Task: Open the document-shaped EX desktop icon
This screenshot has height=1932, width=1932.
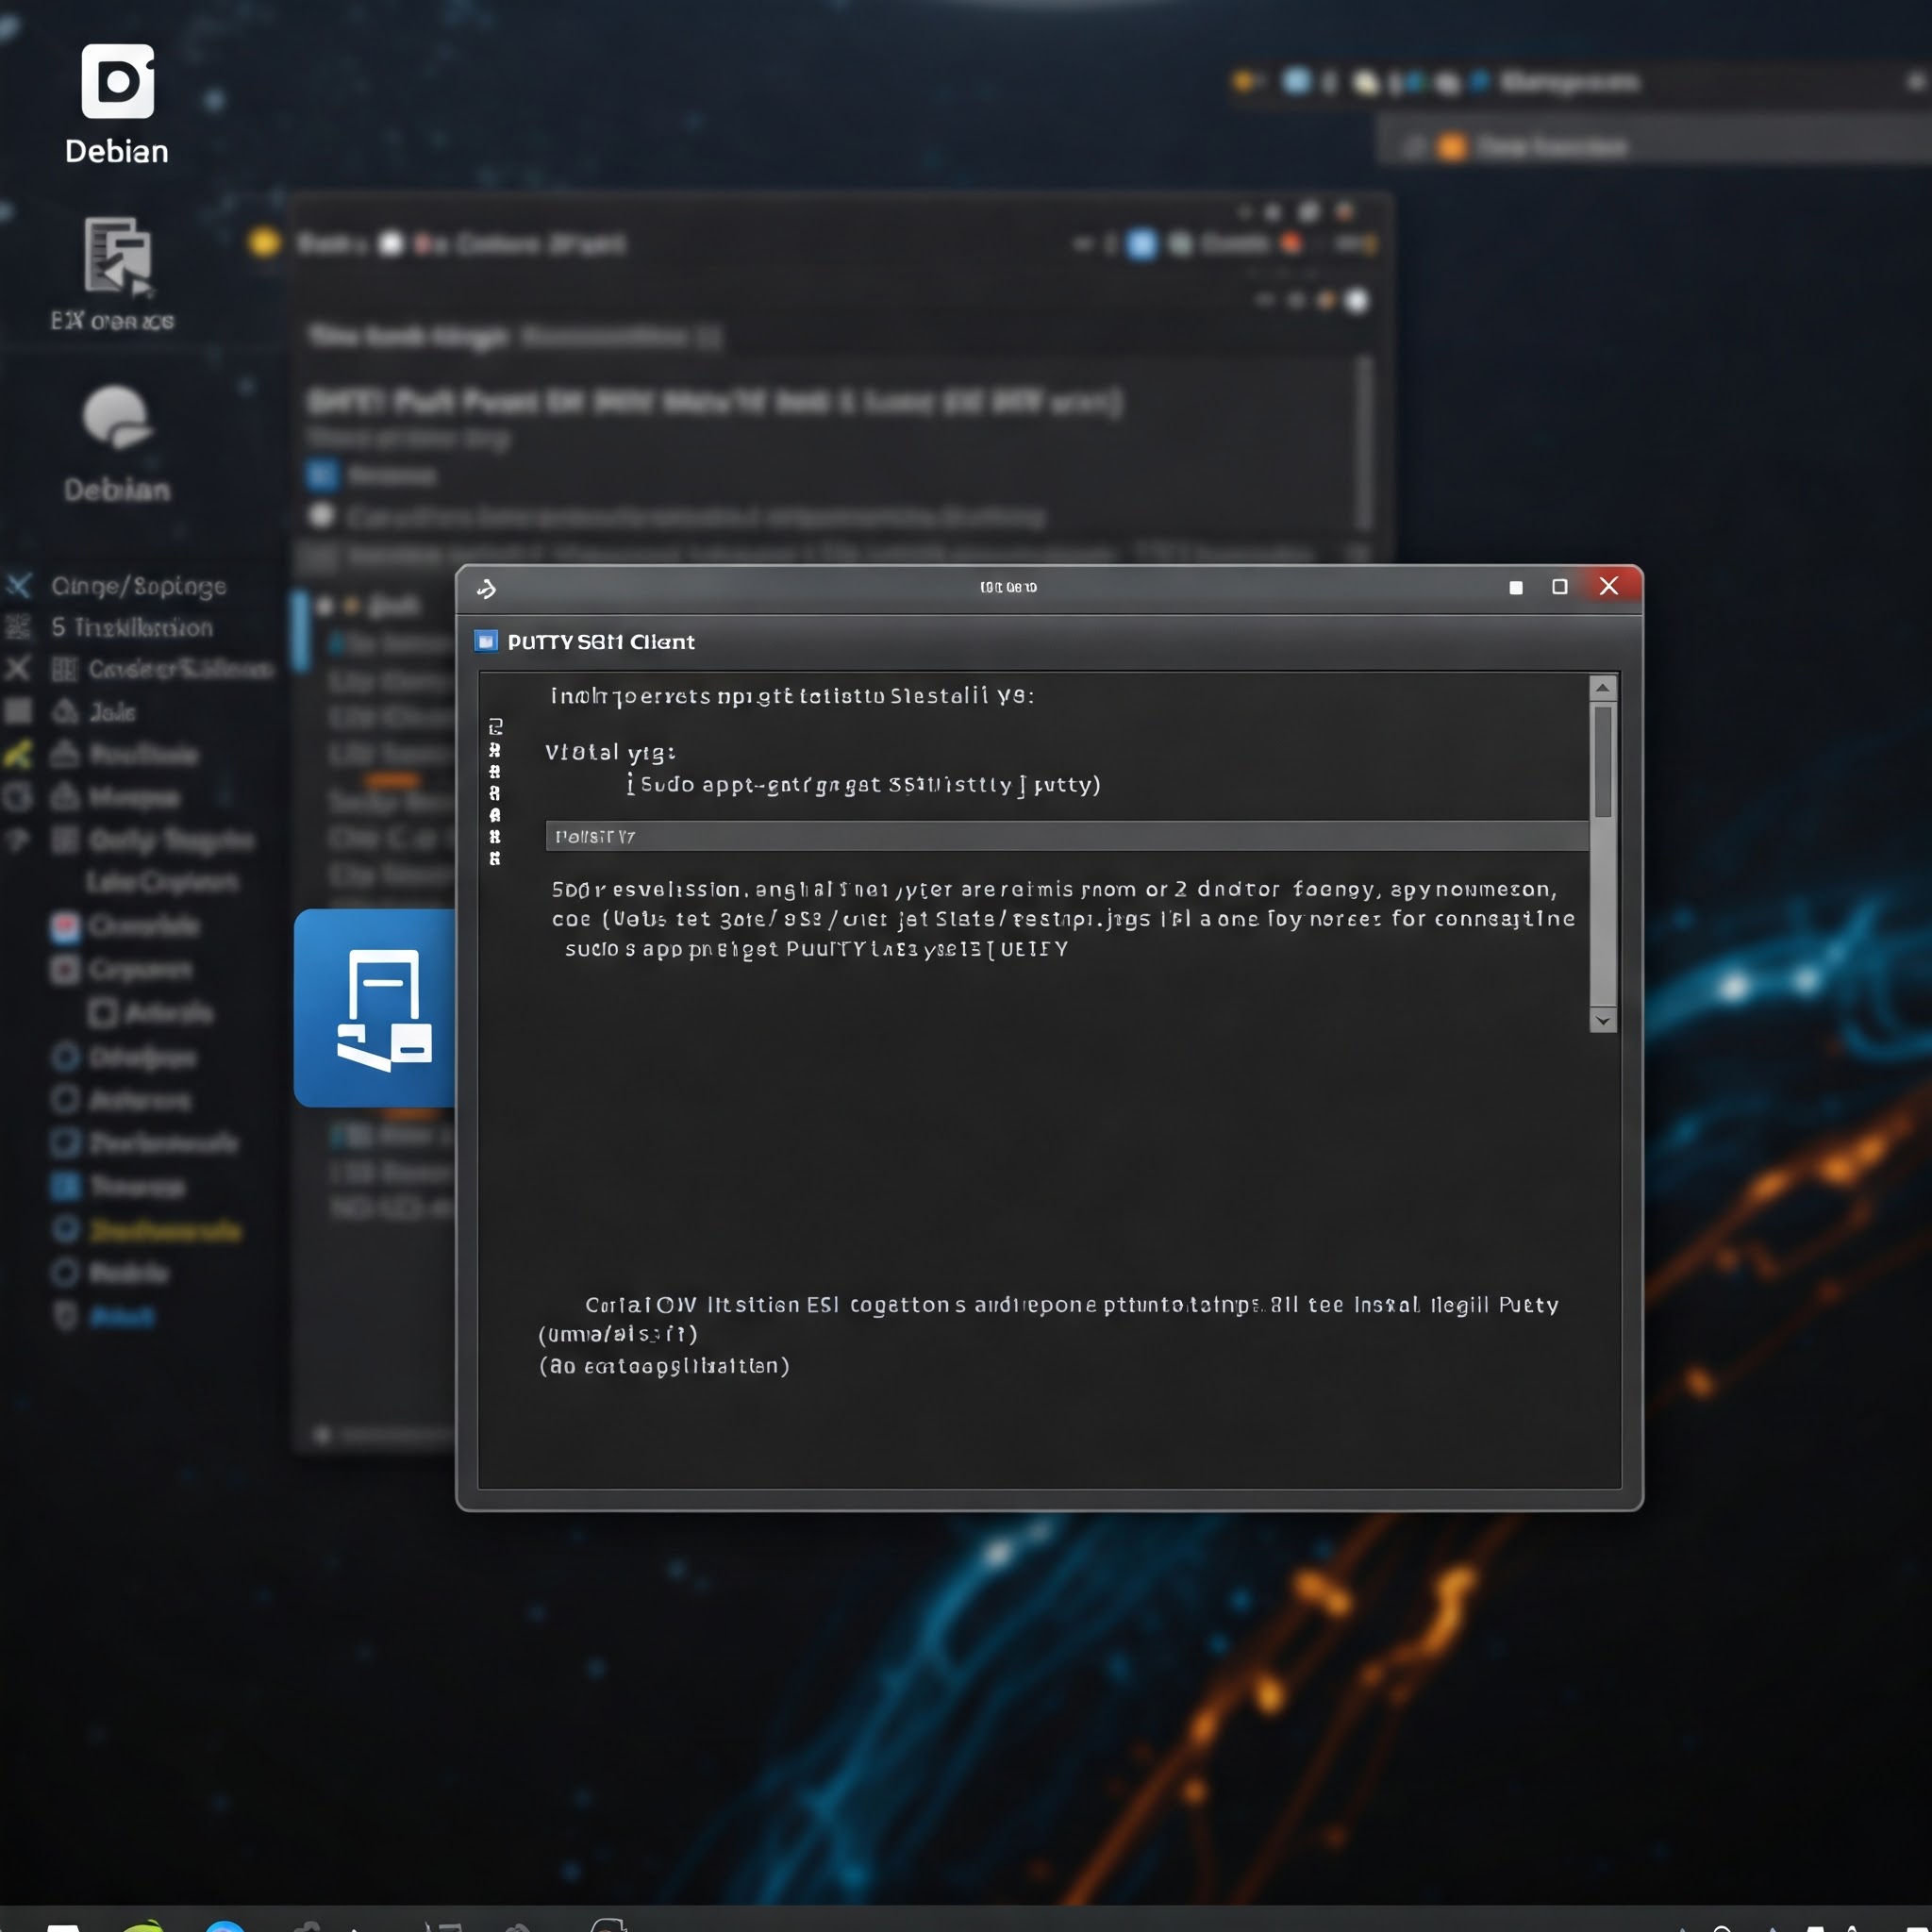Action: [117, 257]
